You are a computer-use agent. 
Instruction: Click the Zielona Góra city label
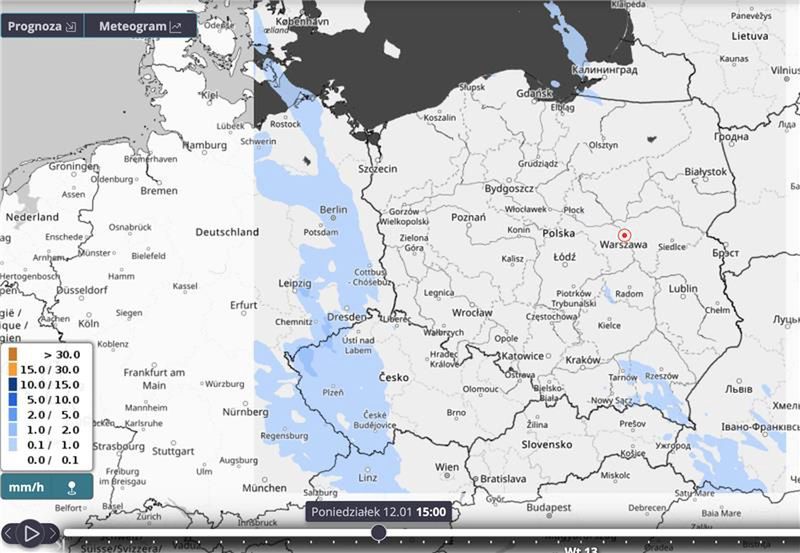[414, 243]
